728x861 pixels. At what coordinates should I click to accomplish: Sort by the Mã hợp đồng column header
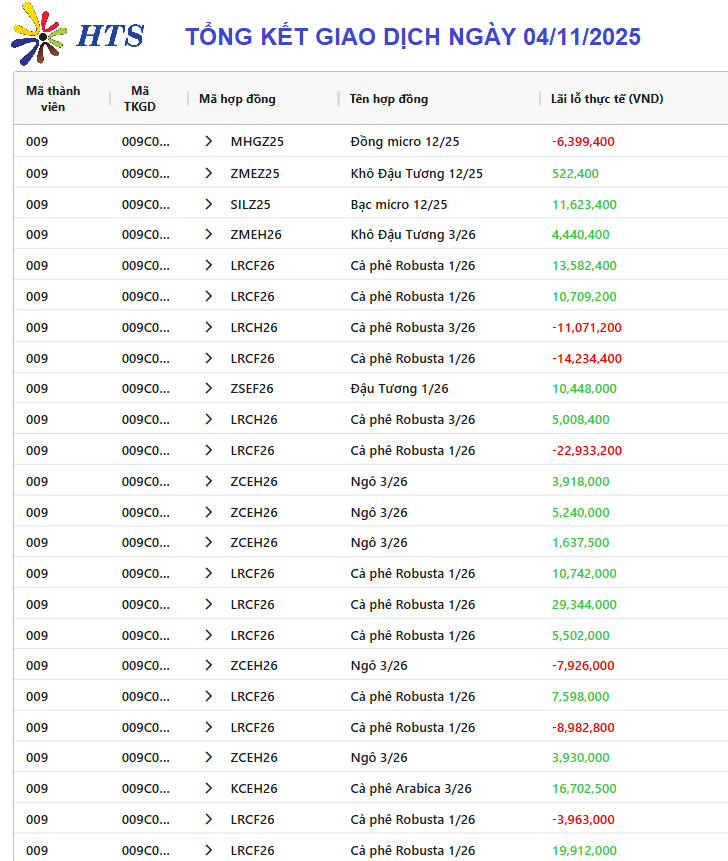click(237, 98)
